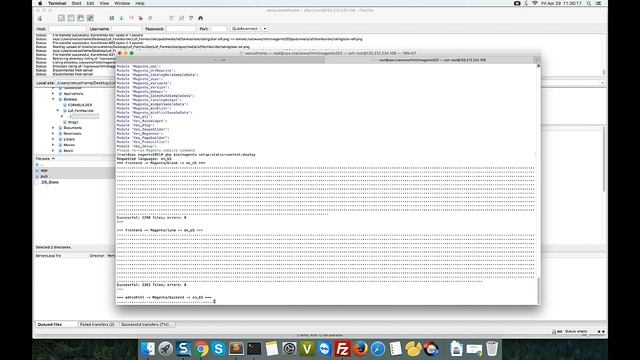
Task: Focus the Password field
Action: [x=181, y=29]
